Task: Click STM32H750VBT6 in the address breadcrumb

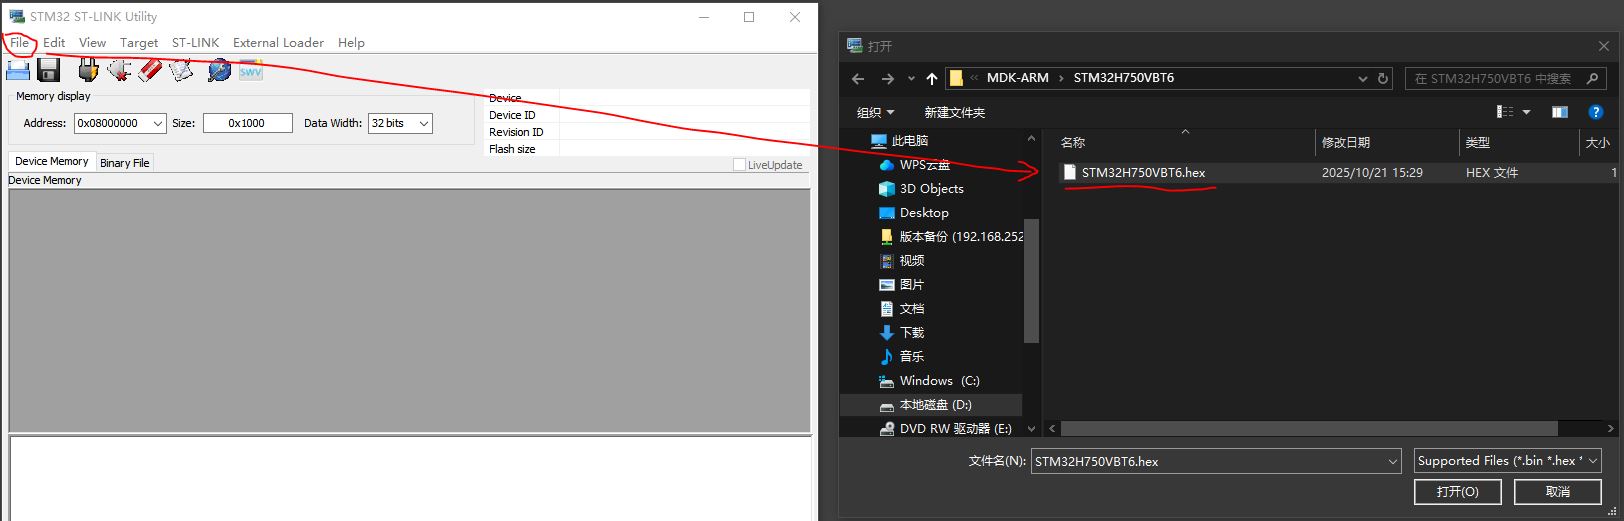Action: coord(1123,78)
